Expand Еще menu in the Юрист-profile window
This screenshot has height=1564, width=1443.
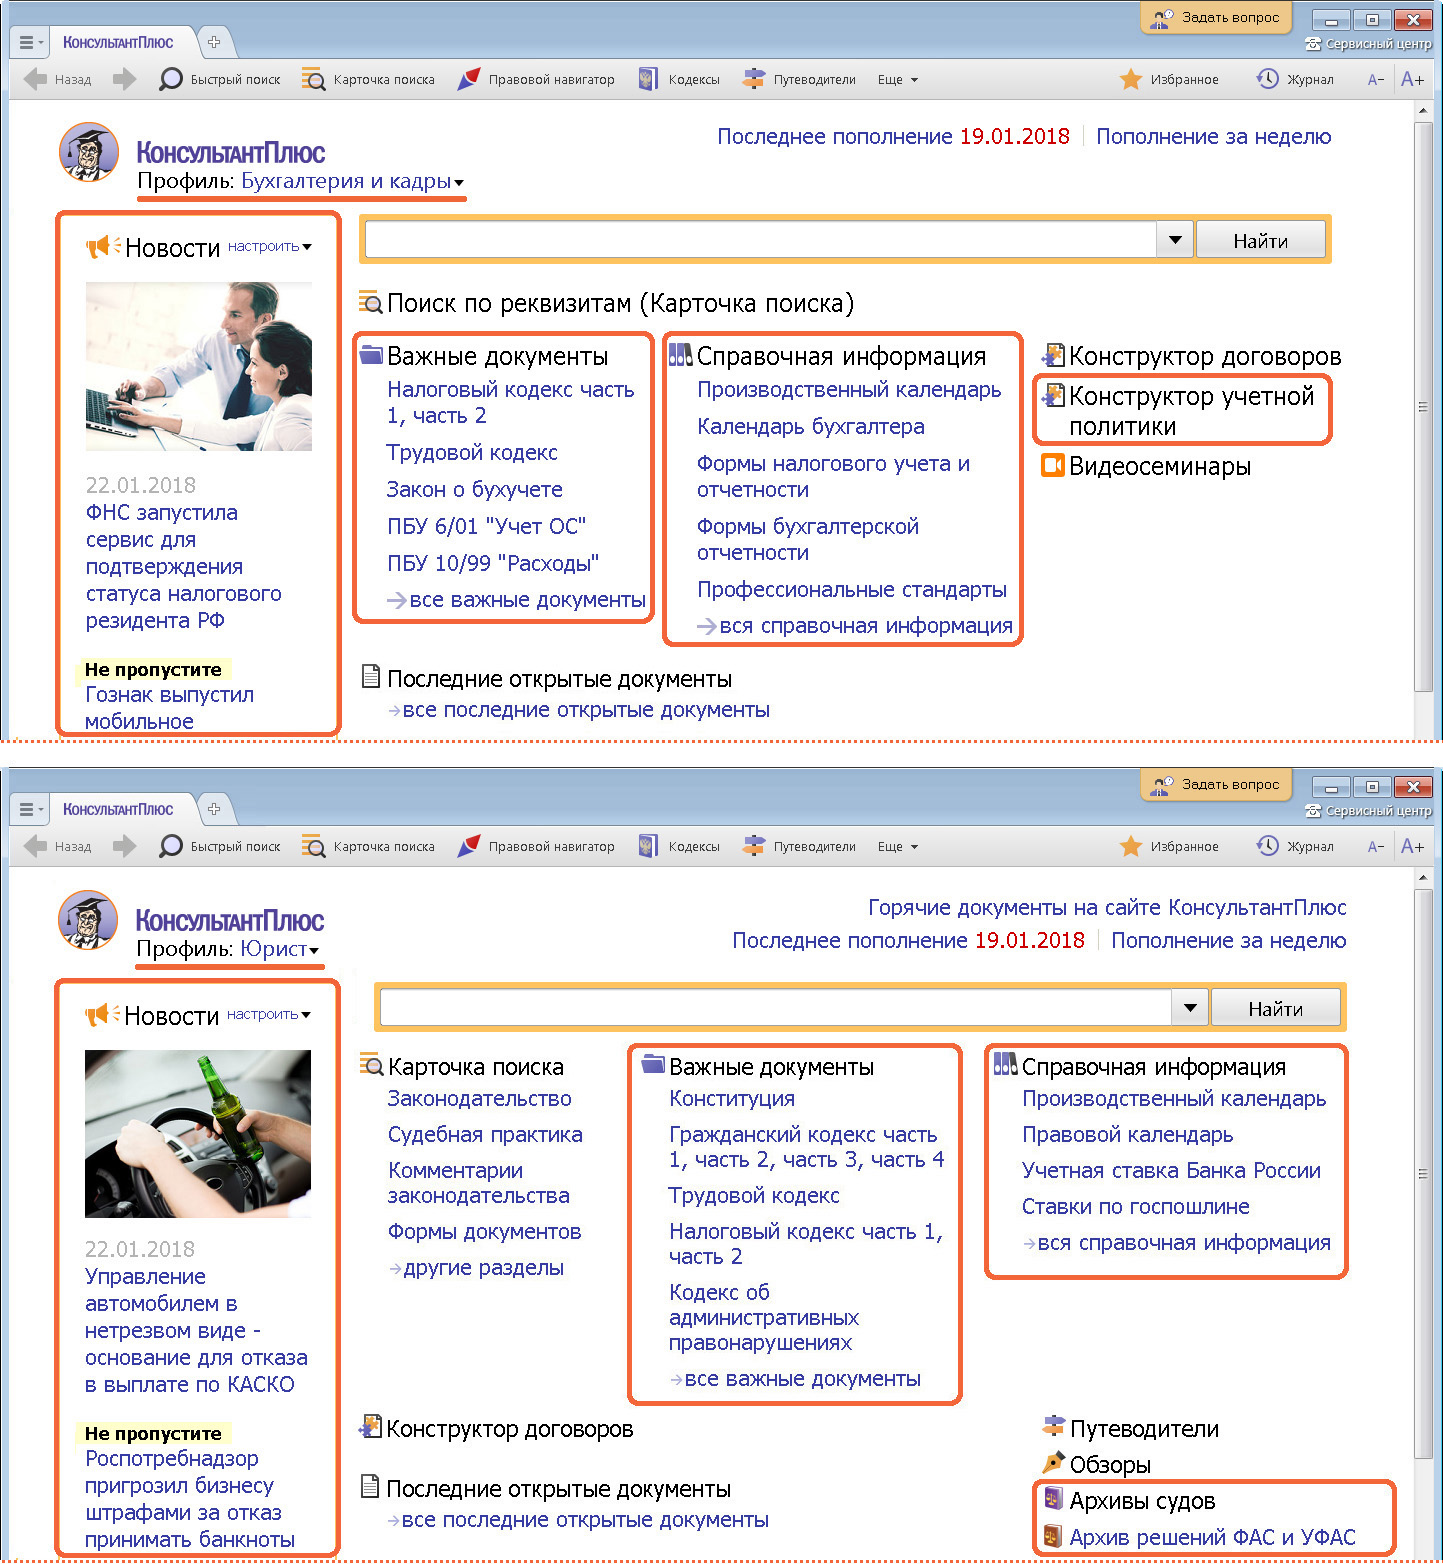897,847
